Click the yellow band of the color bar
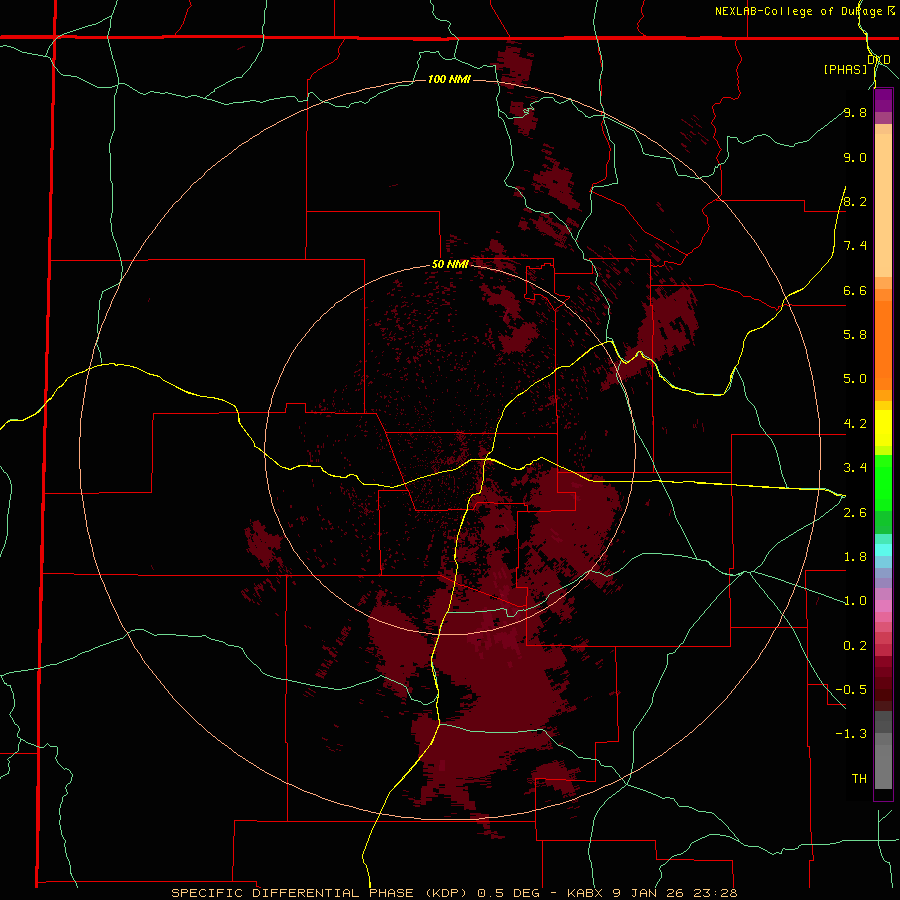Viewport: 900px width, 900px height. click(x=883, y=428)
